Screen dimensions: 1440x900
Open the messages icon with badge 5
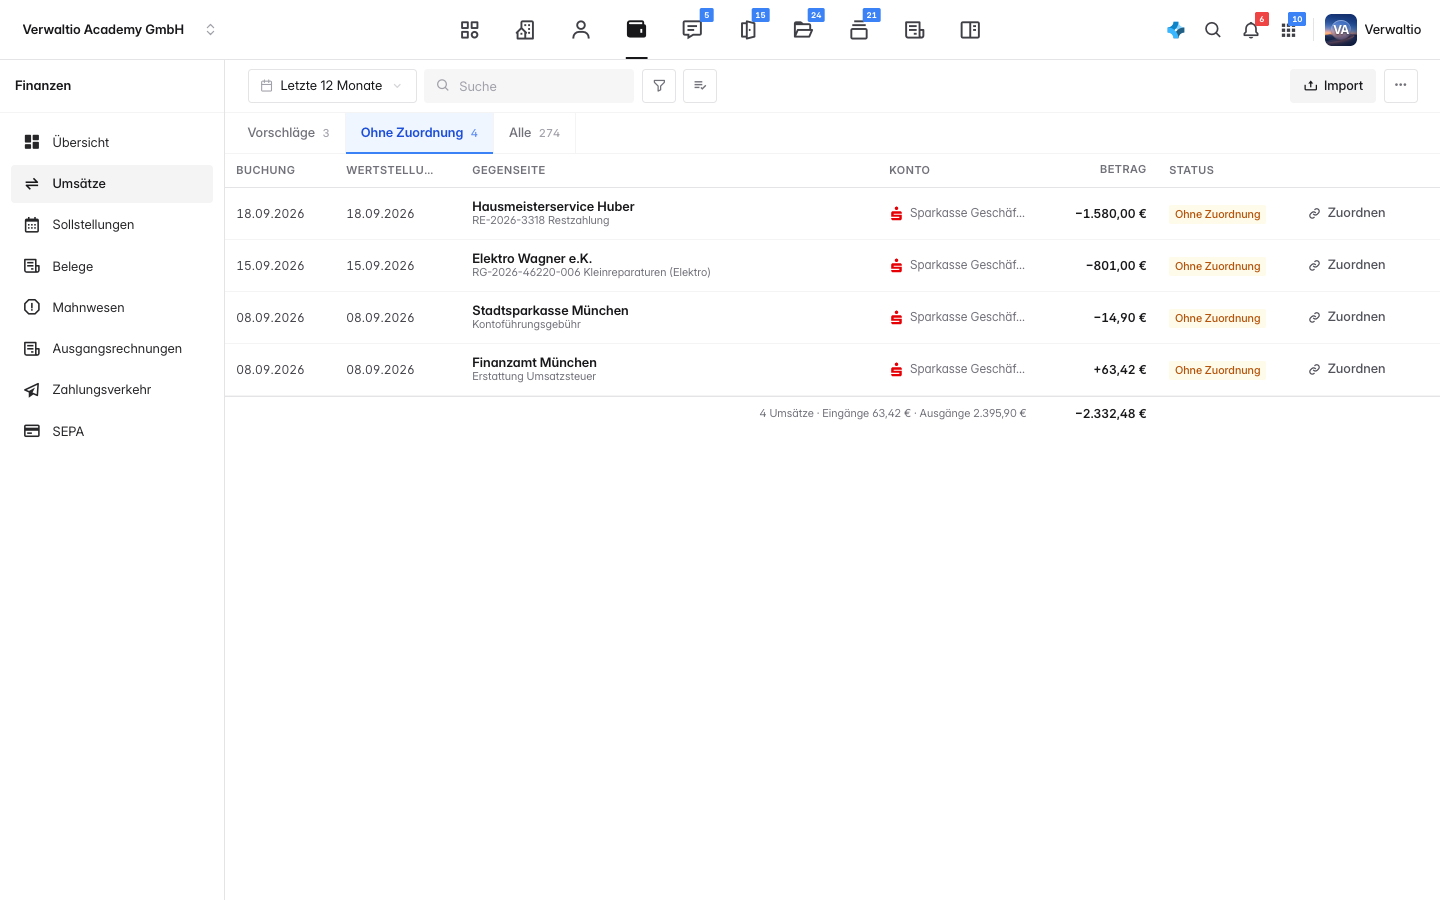(x=692, y=30)
